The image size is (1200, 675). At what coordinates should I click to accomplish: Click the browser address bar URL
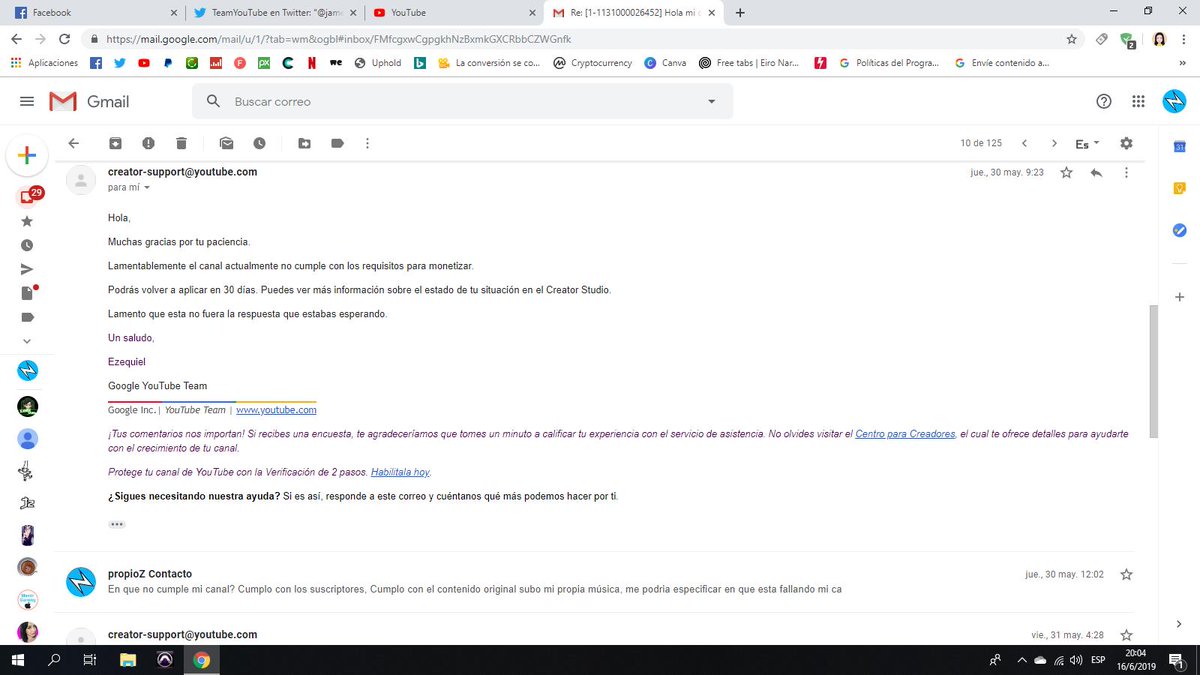[338, 39]
